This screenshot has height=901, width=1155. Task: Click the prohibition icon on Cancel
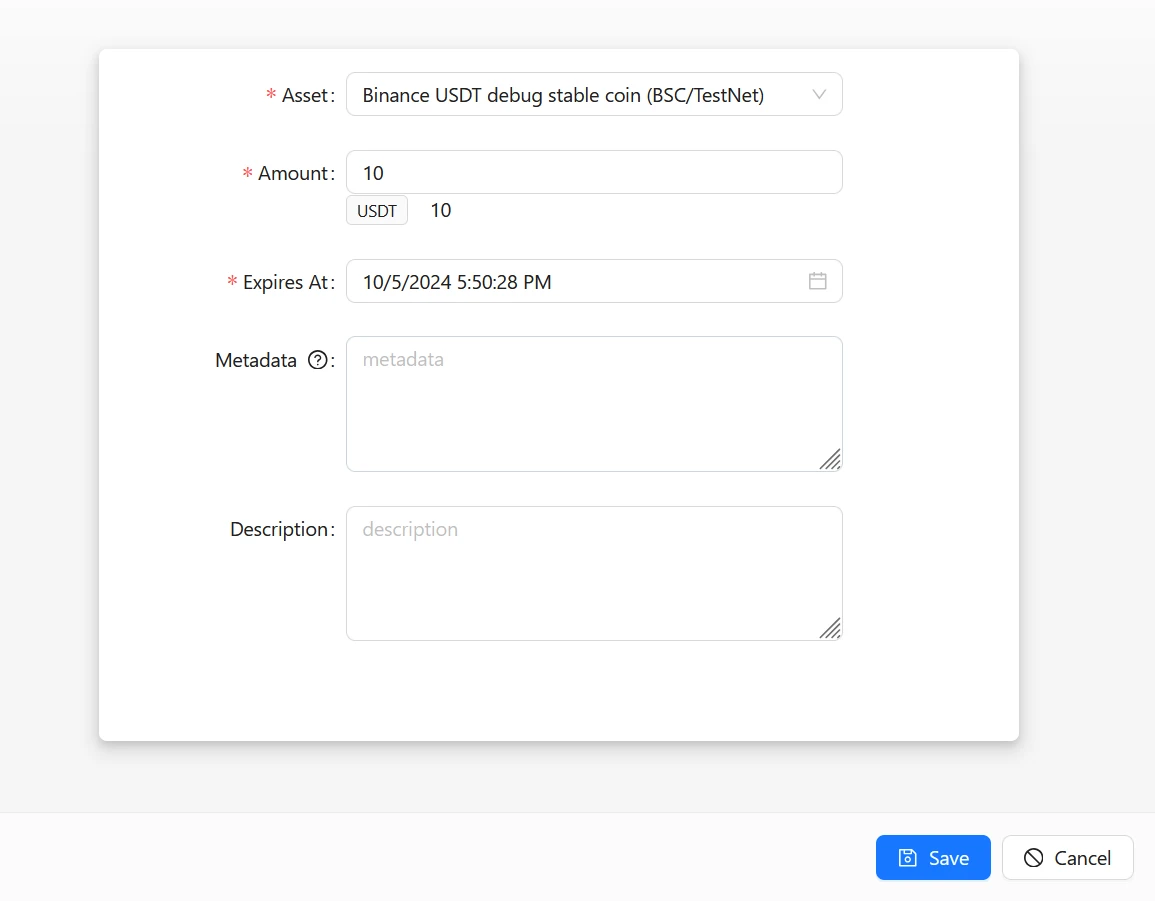point(1034,858)
